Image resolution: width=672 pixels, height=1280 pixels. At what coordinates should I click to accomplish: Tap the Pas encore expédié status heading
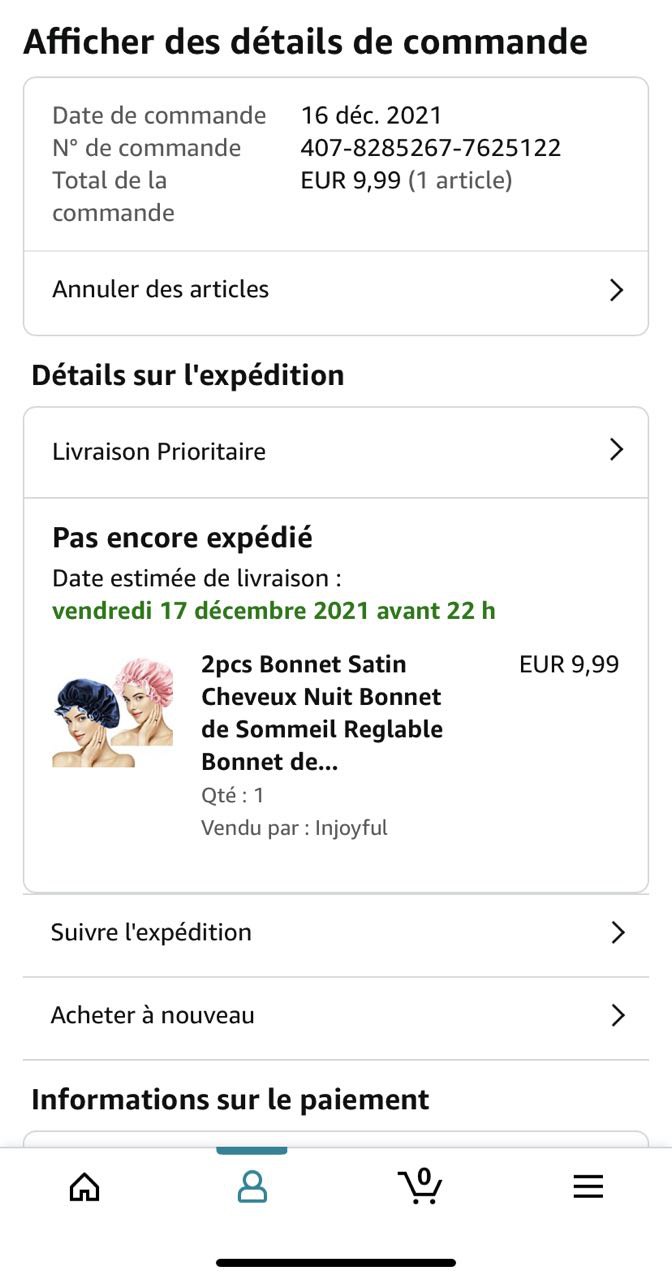click(182, 538)
